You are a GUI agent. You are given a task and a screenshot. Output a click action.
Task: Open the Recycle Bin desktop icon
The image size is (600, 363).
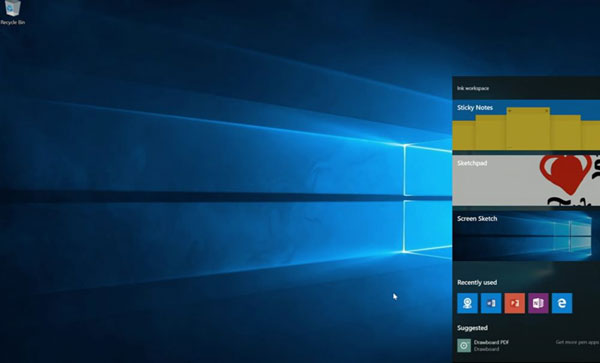tap(12, 12)
